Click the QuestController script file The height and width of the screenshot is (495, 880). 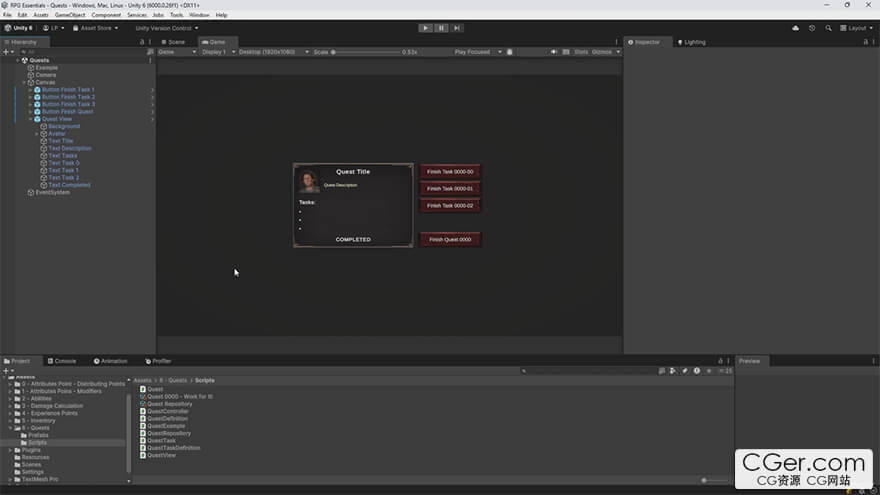167,411
